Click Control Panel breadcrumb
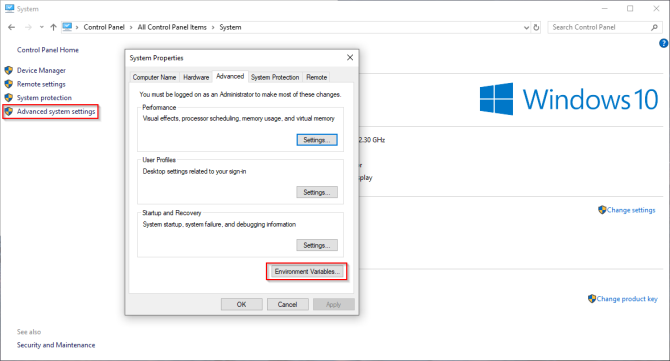The width and height of the screenshot is (670, 361). [104, 27]
